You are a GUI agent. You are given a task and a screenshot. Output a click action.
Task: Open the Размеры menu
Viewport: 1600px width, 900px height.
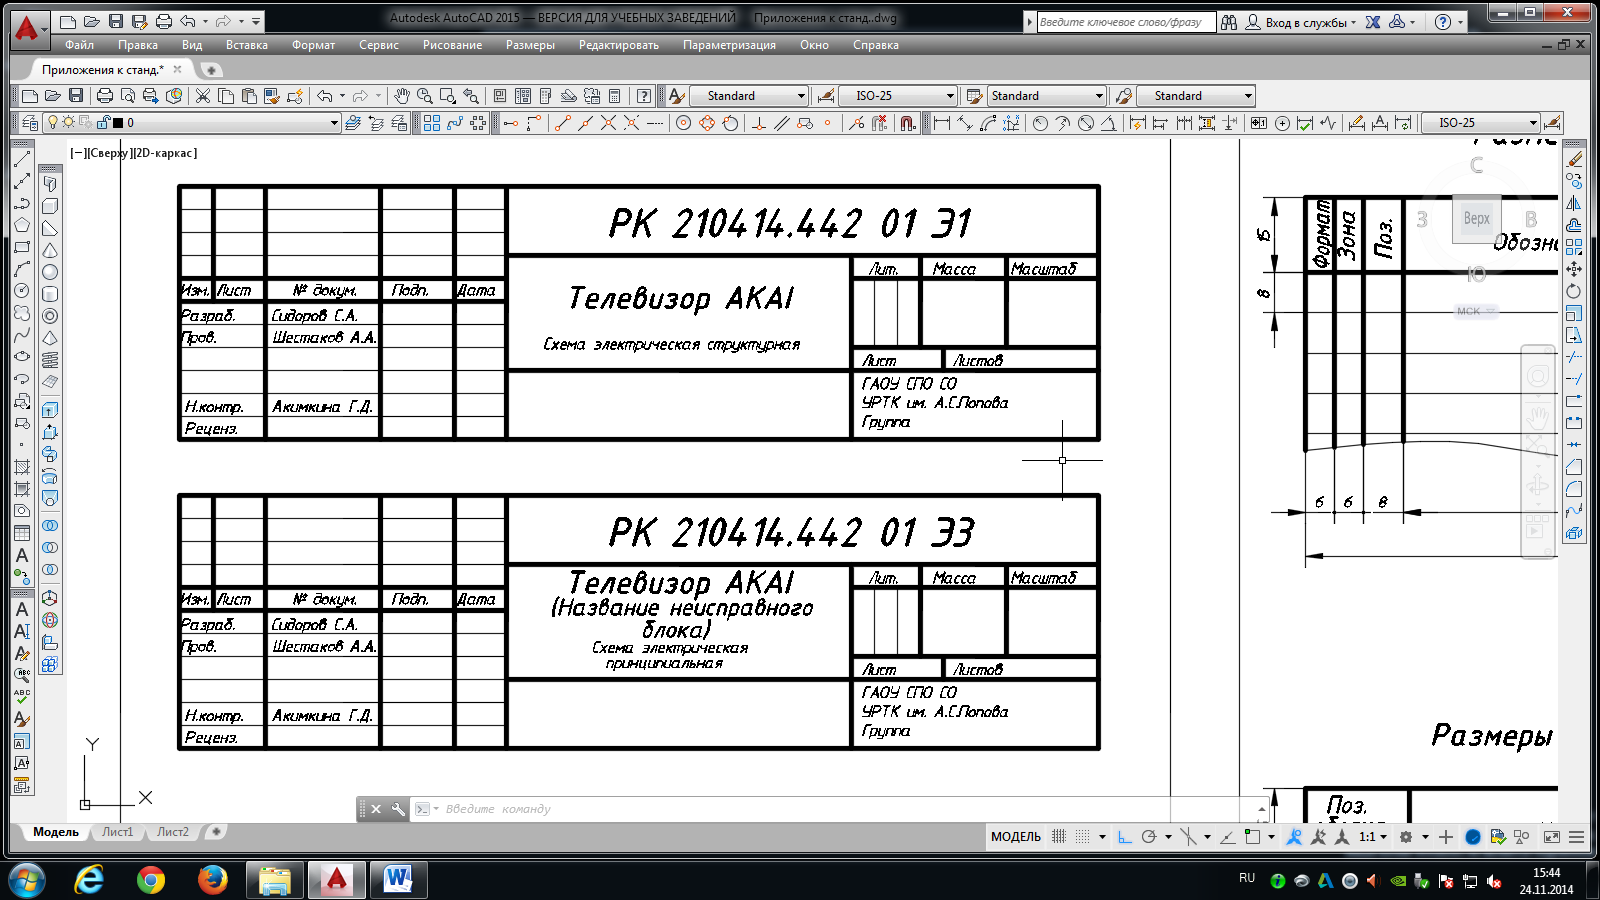(530, 45)
